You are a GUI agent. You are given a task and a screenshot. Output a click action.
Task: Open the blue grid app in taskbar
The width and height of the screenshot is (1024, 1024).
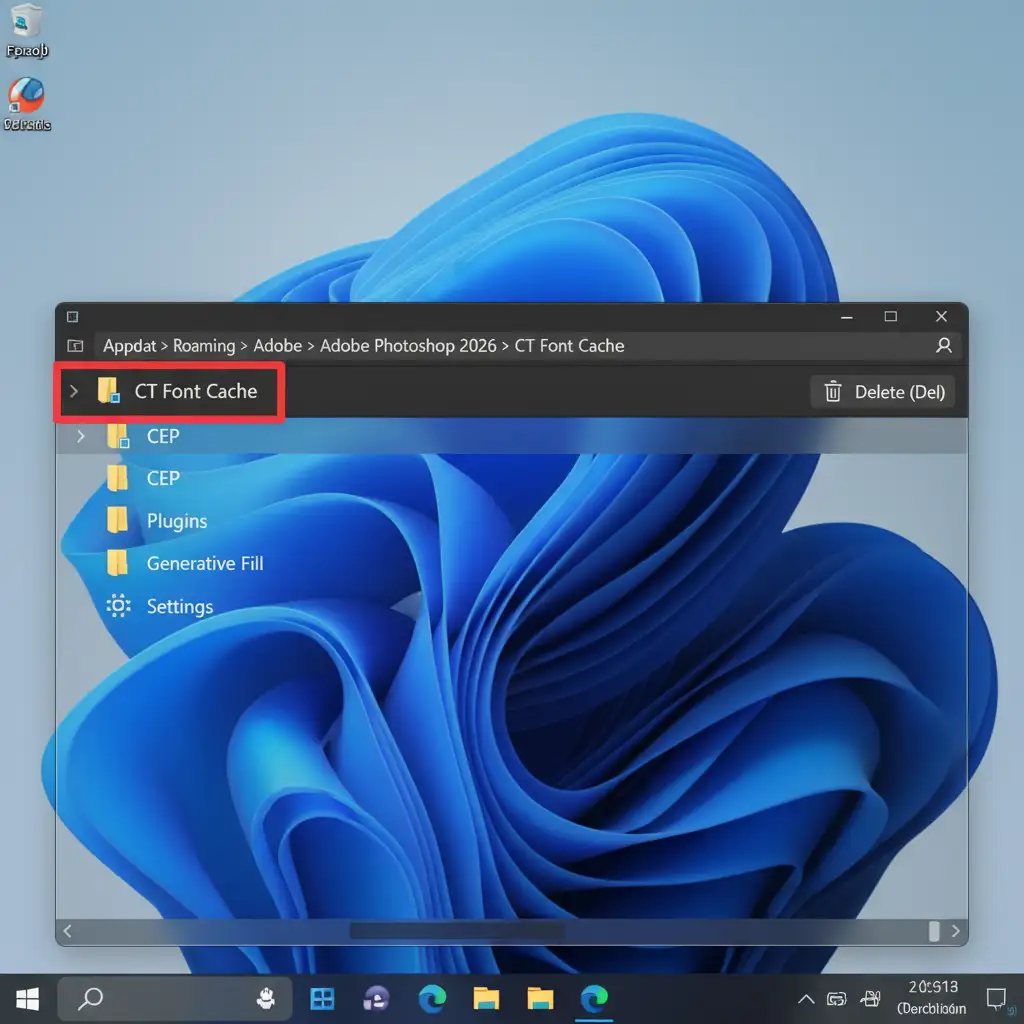[322, 998]
